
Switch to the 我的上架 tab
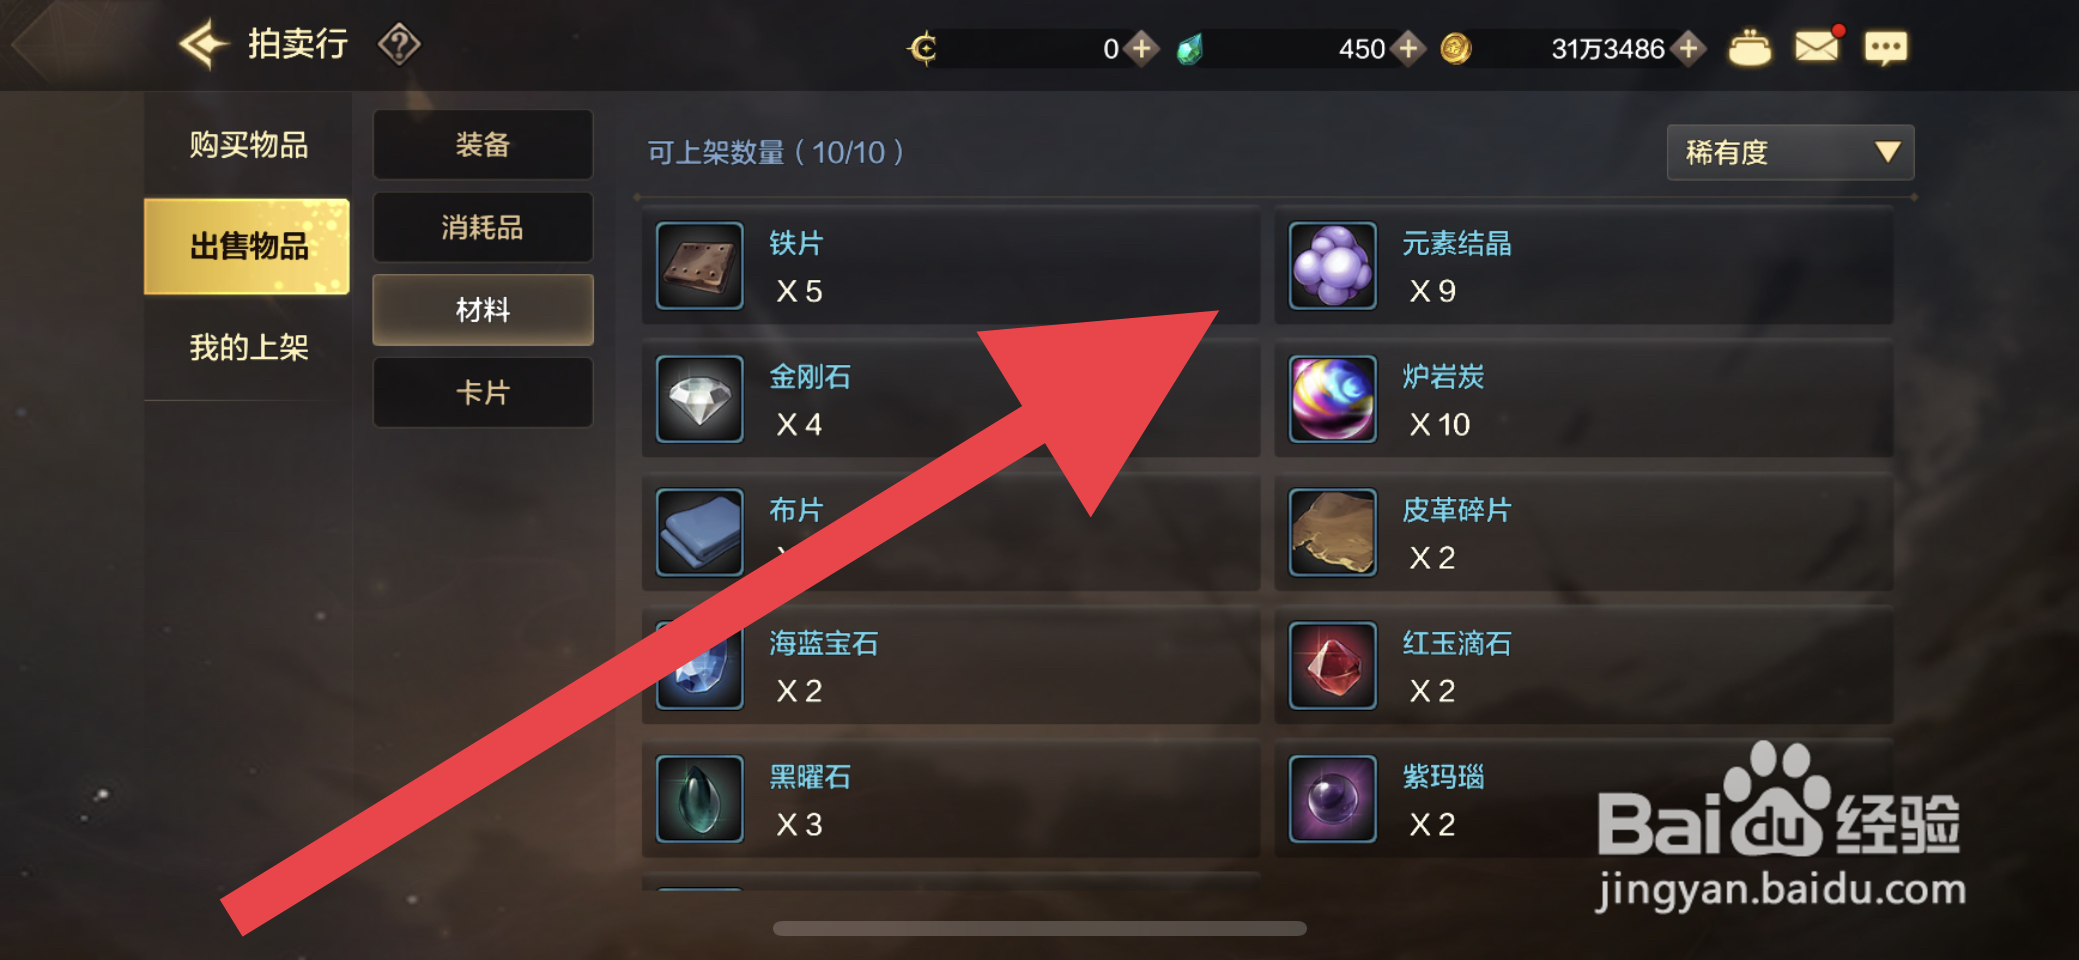pos(248,348)
